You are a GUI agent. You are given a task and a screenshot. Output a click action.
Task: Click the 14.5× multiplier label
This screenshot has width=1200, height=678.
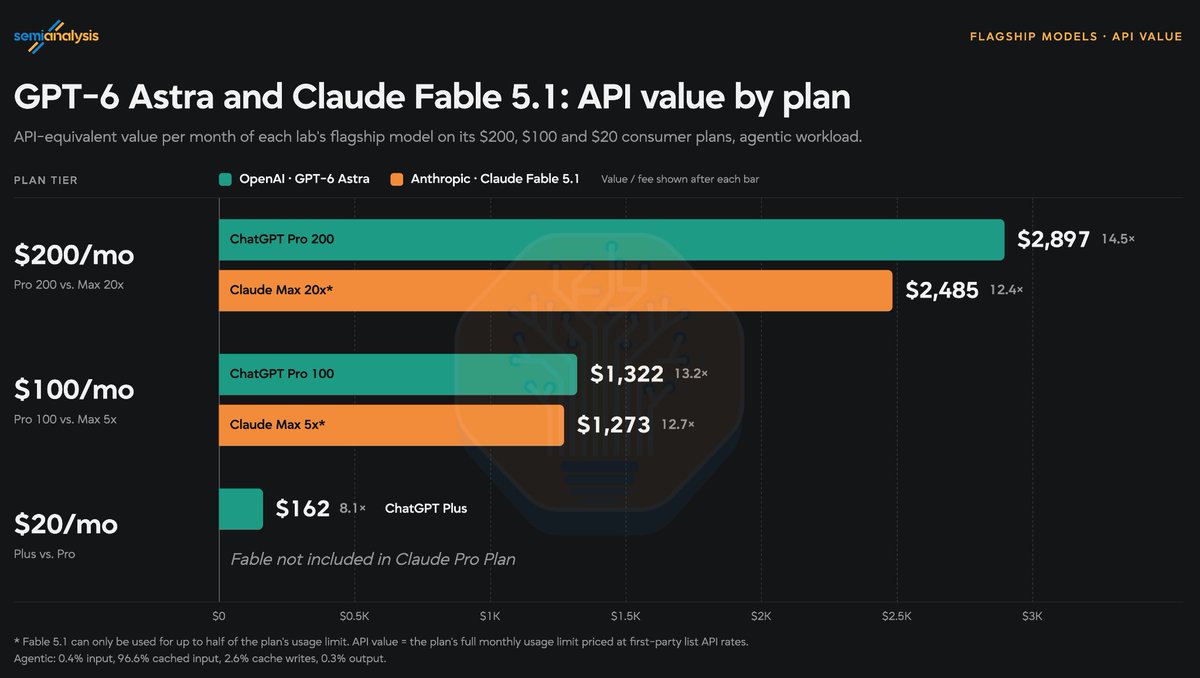pyautogui.click(x=1118, y=240)
